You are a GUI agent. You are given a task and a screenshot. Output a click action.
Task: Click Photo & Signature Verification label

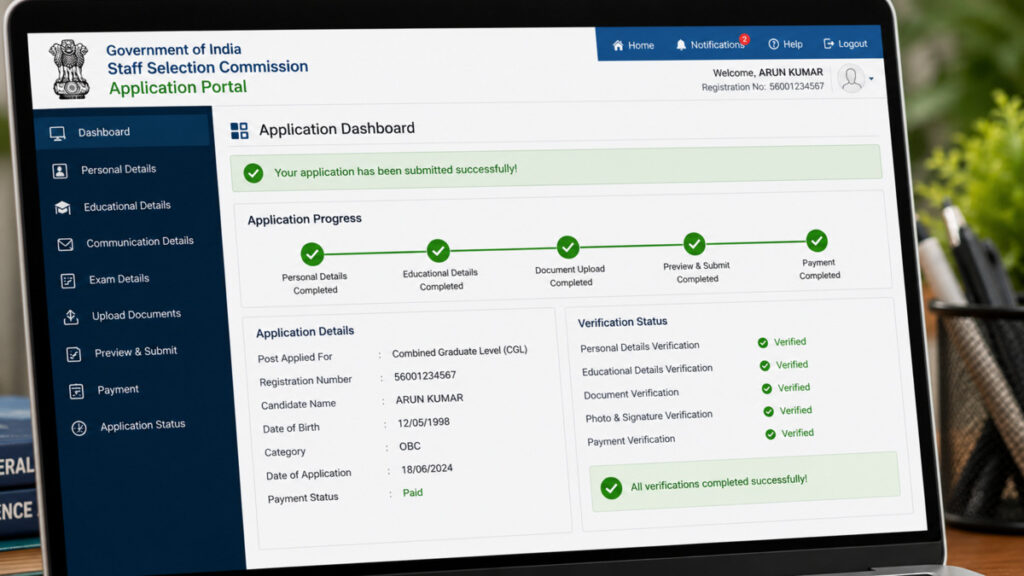click(648, 417)
